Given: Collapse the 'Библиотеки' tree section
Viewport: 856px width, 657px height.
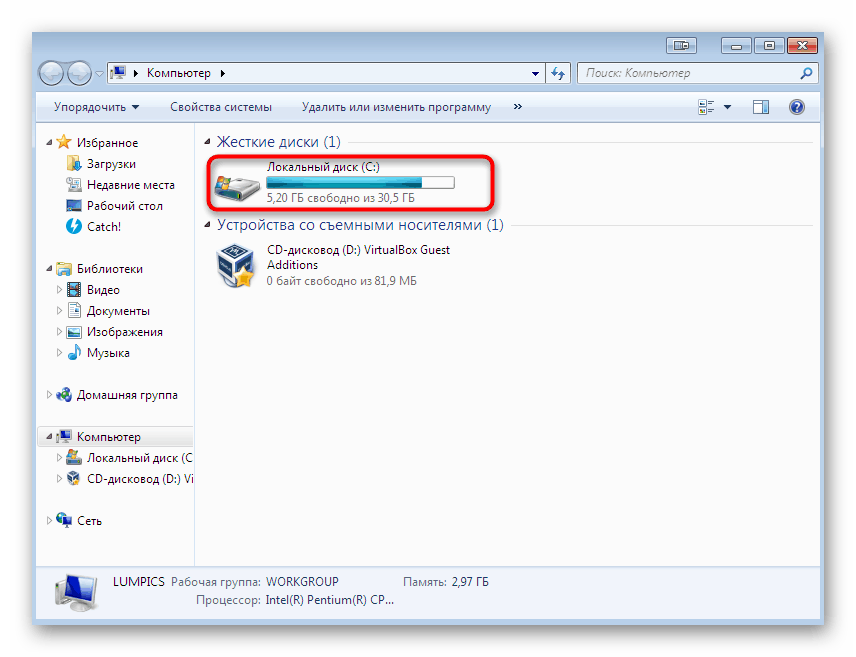Looking at the screenshot, I should (49, 269).
